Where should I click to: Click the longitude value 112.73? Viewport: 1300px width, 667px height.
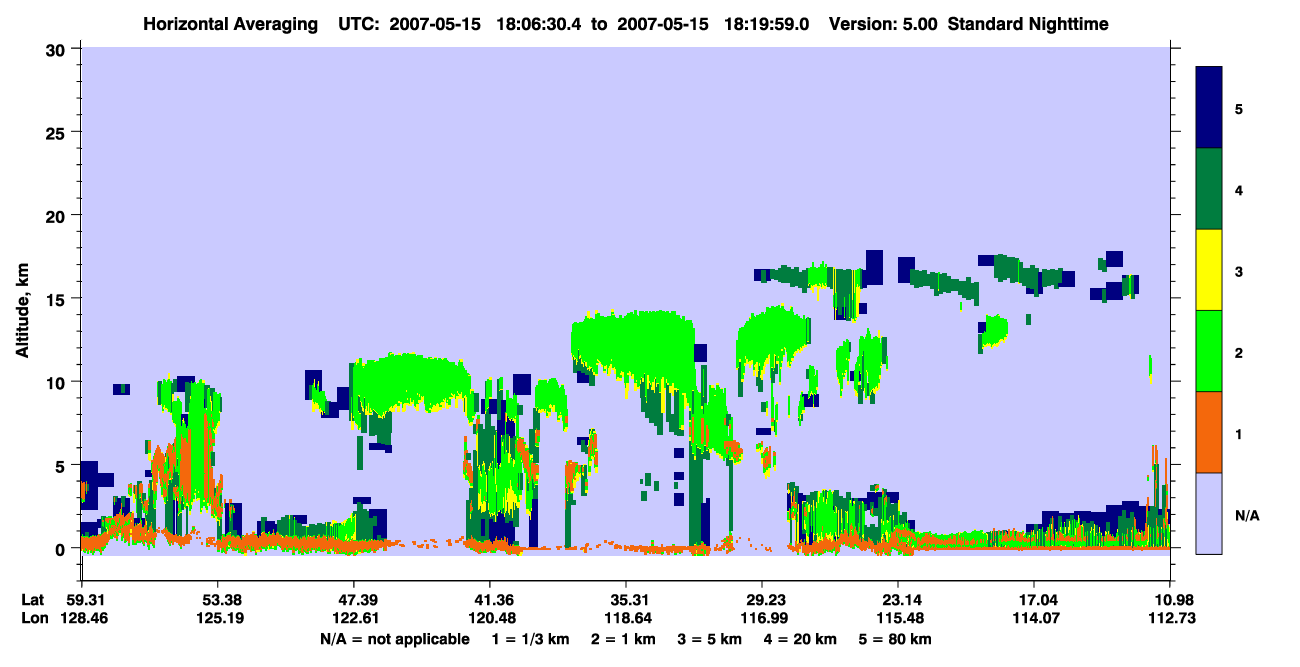(x=1170, y=618)
